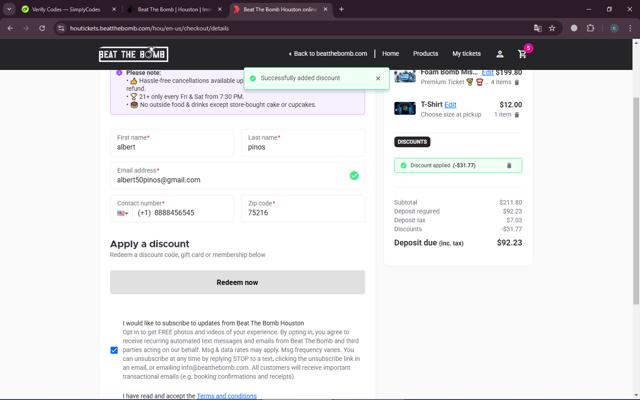Image resolution: width=640 pixels, height=400 pixels.
Task: Click the Apply a discount heading
Action: coord(149,244)
